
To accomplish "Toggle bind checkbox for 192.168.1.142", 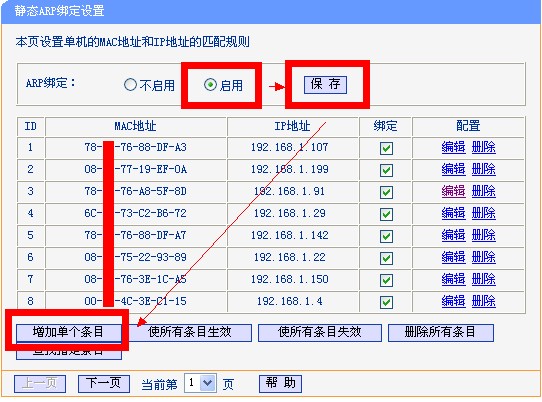I will pos(386,236).
